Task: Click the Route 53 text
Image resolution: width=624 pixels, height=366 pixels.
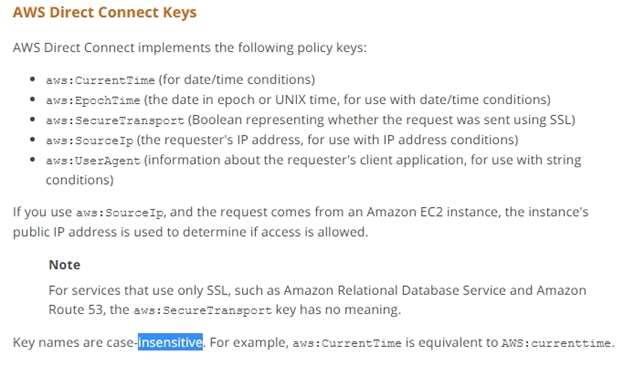Action: point(75,310)
